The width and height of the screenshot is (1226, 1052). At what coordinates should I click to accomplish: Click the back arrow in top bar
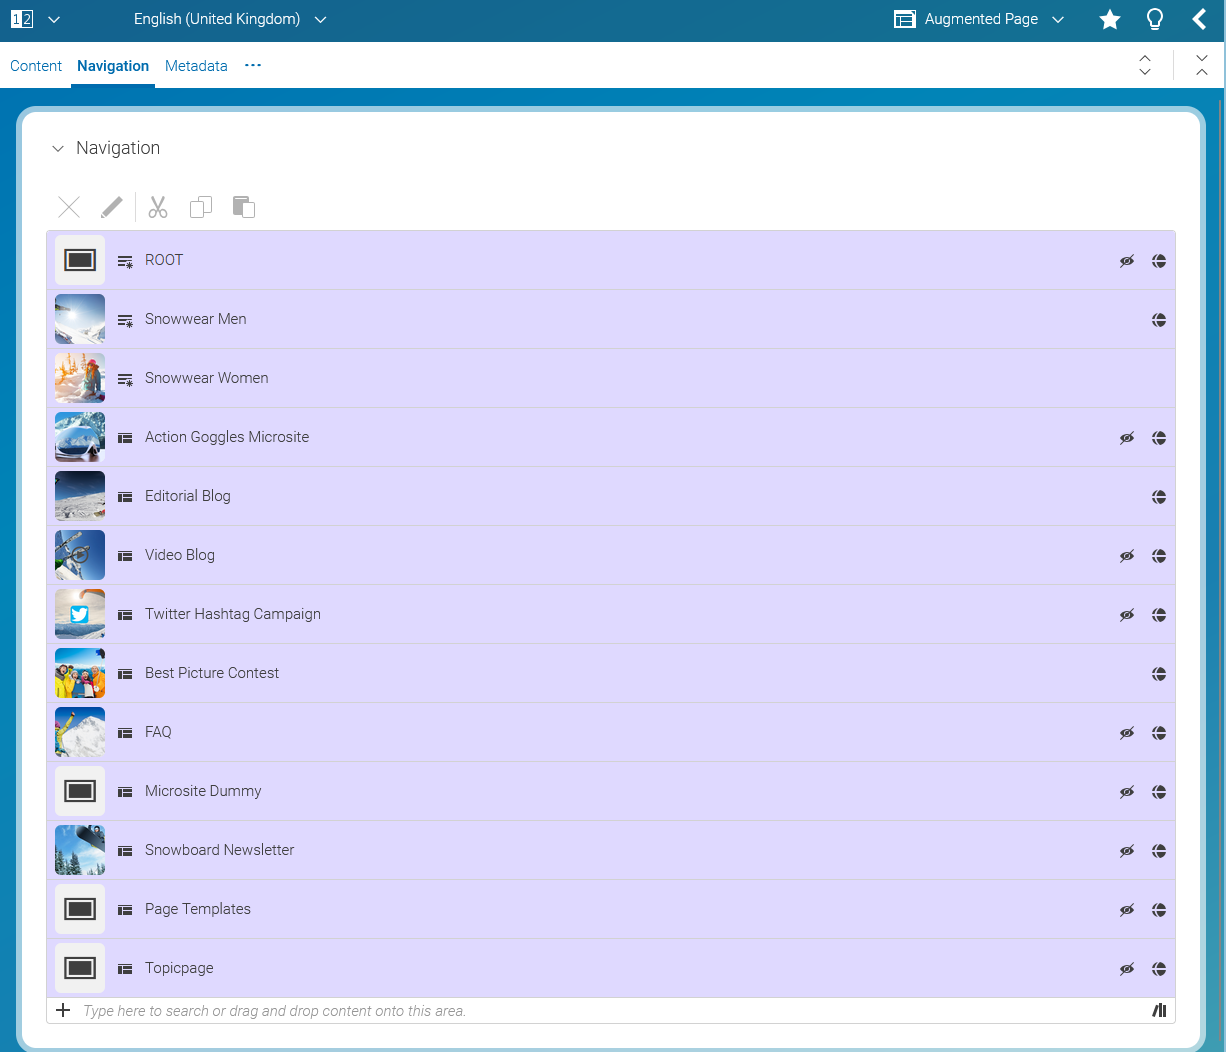pyautogui.click(x=1199, y=19)
